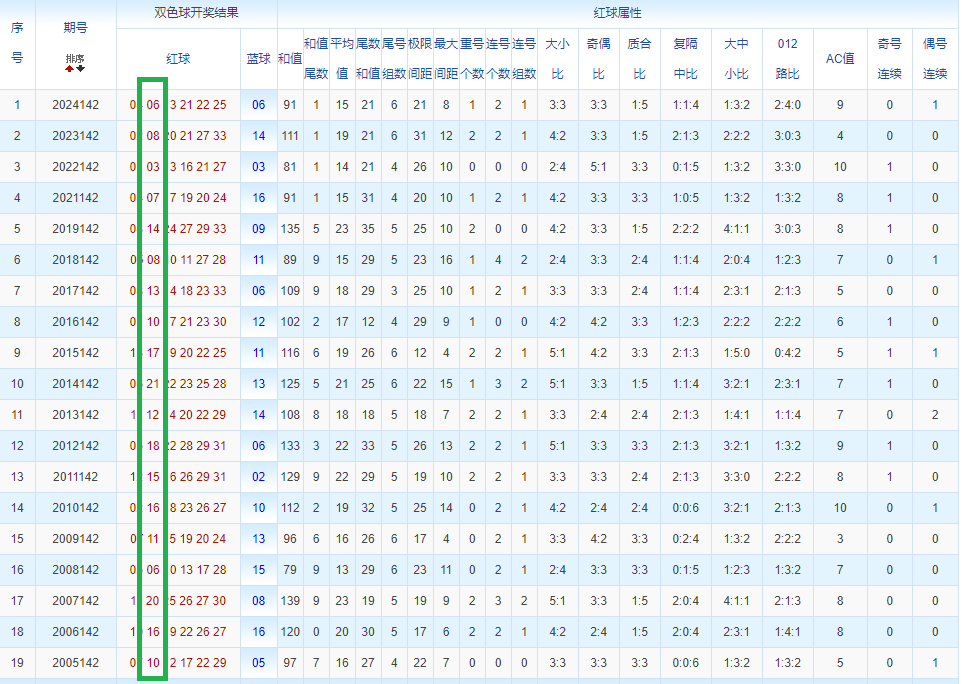Select the 奇偶比 column header
Image resolution: width=962 pixels, height=684 pixels.
(x=598, y=59)
